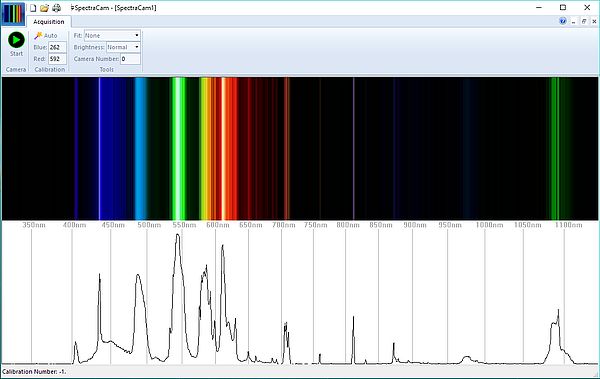Click the 550nm axis label
Viewport: 600px width, 379px height.
pos(184,225)
